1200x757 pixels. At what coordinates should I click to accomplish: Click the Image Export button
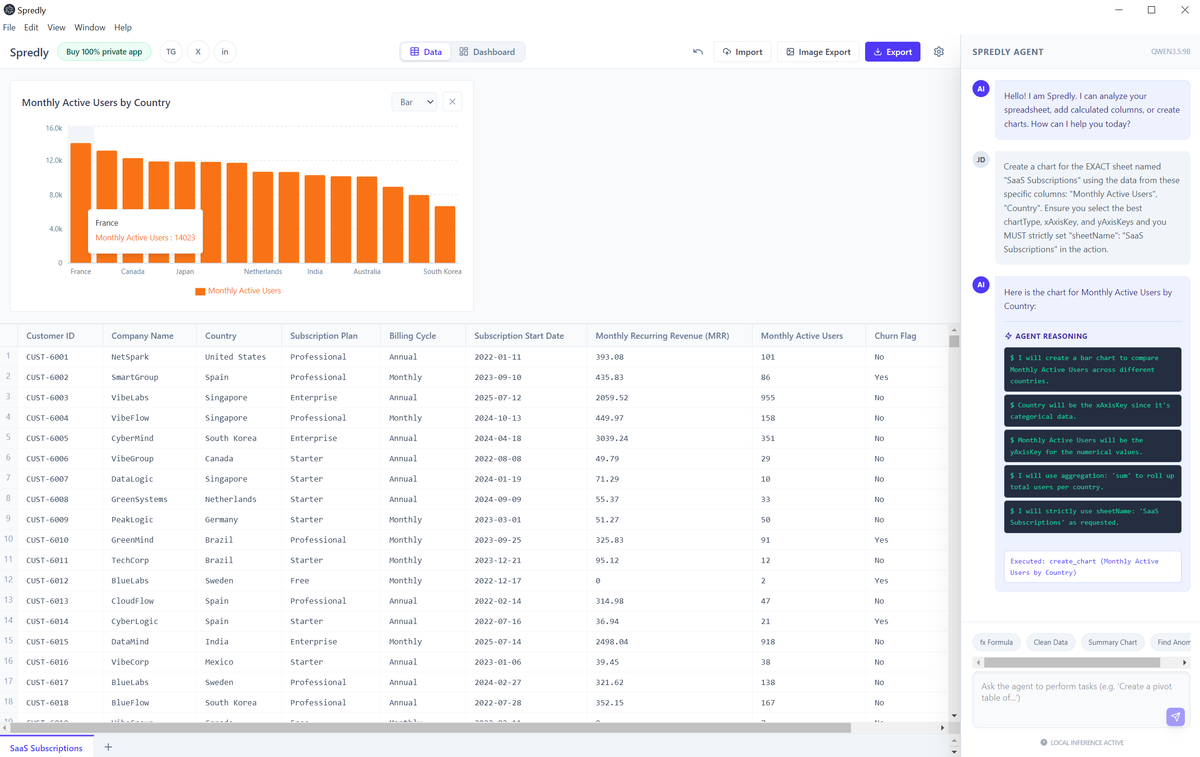[x=818, y=52]
